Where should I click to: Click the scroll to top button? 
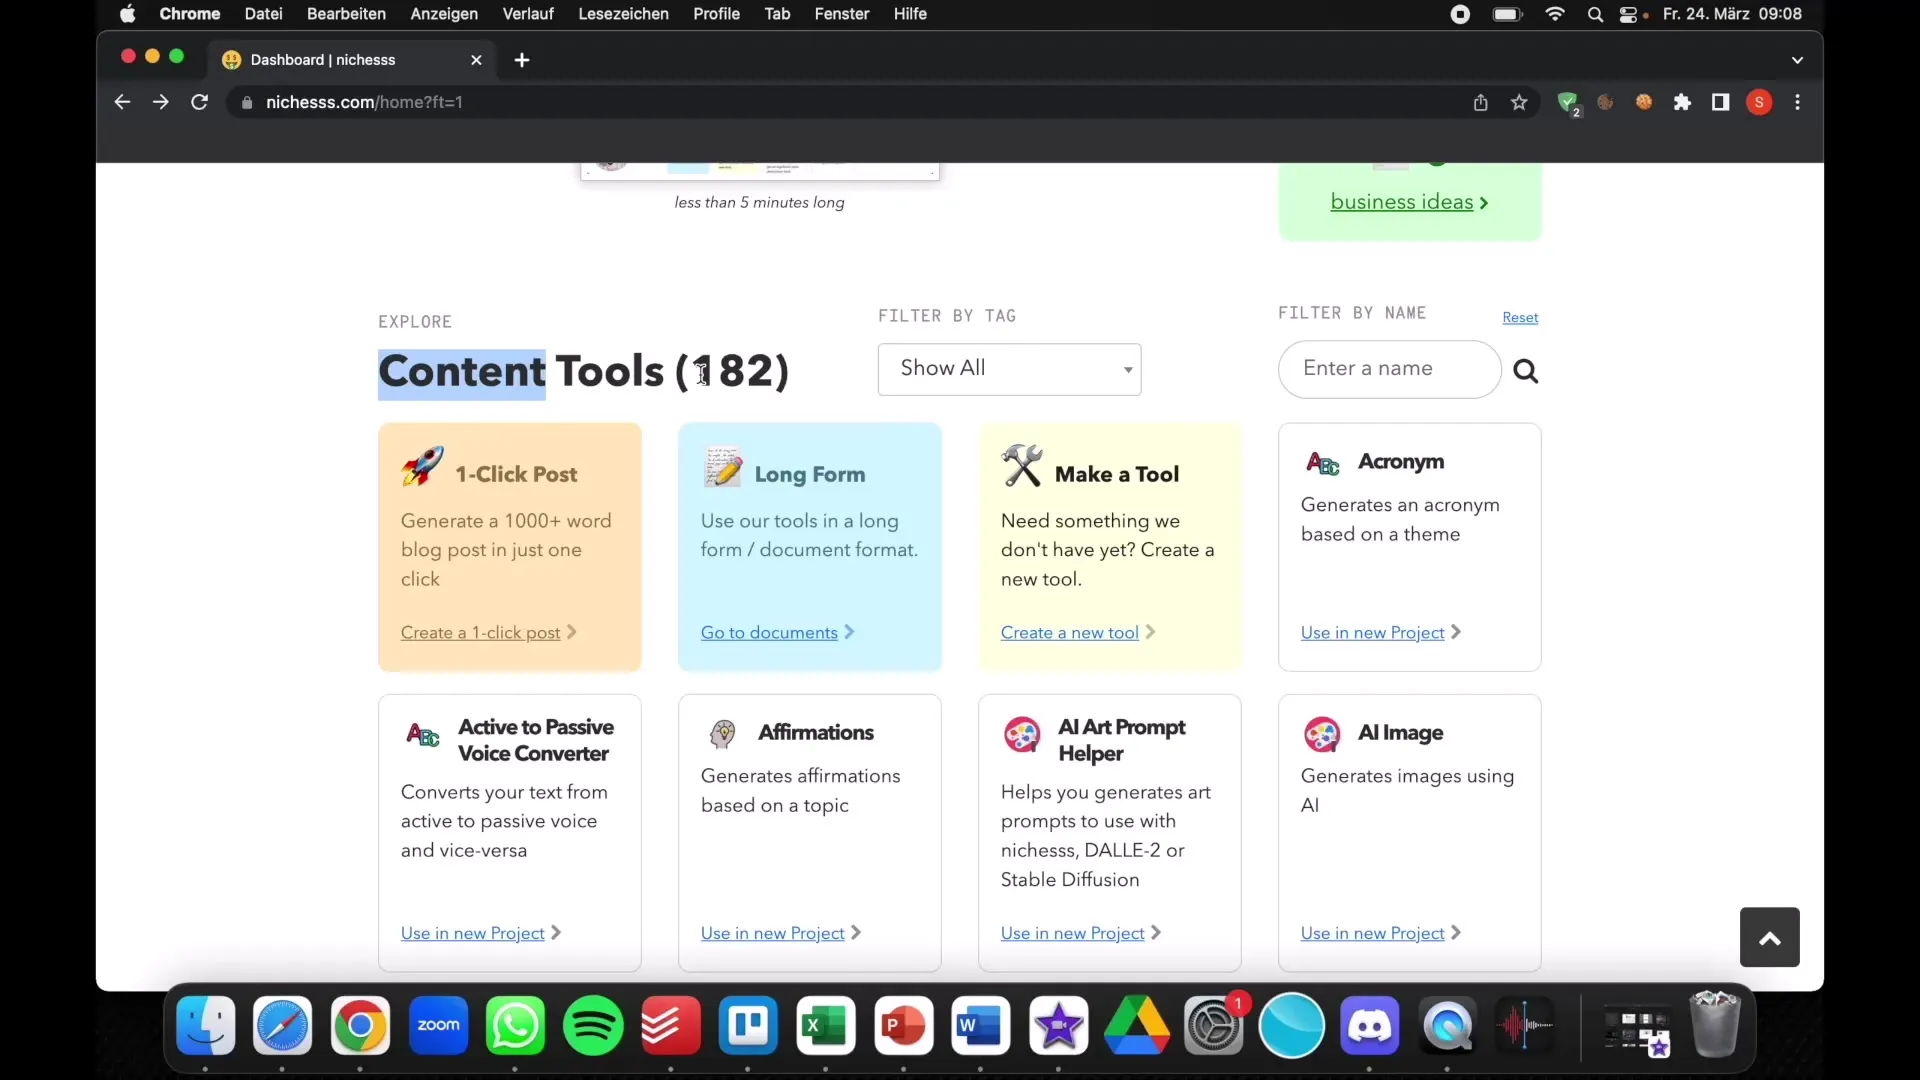[1770, 938]
